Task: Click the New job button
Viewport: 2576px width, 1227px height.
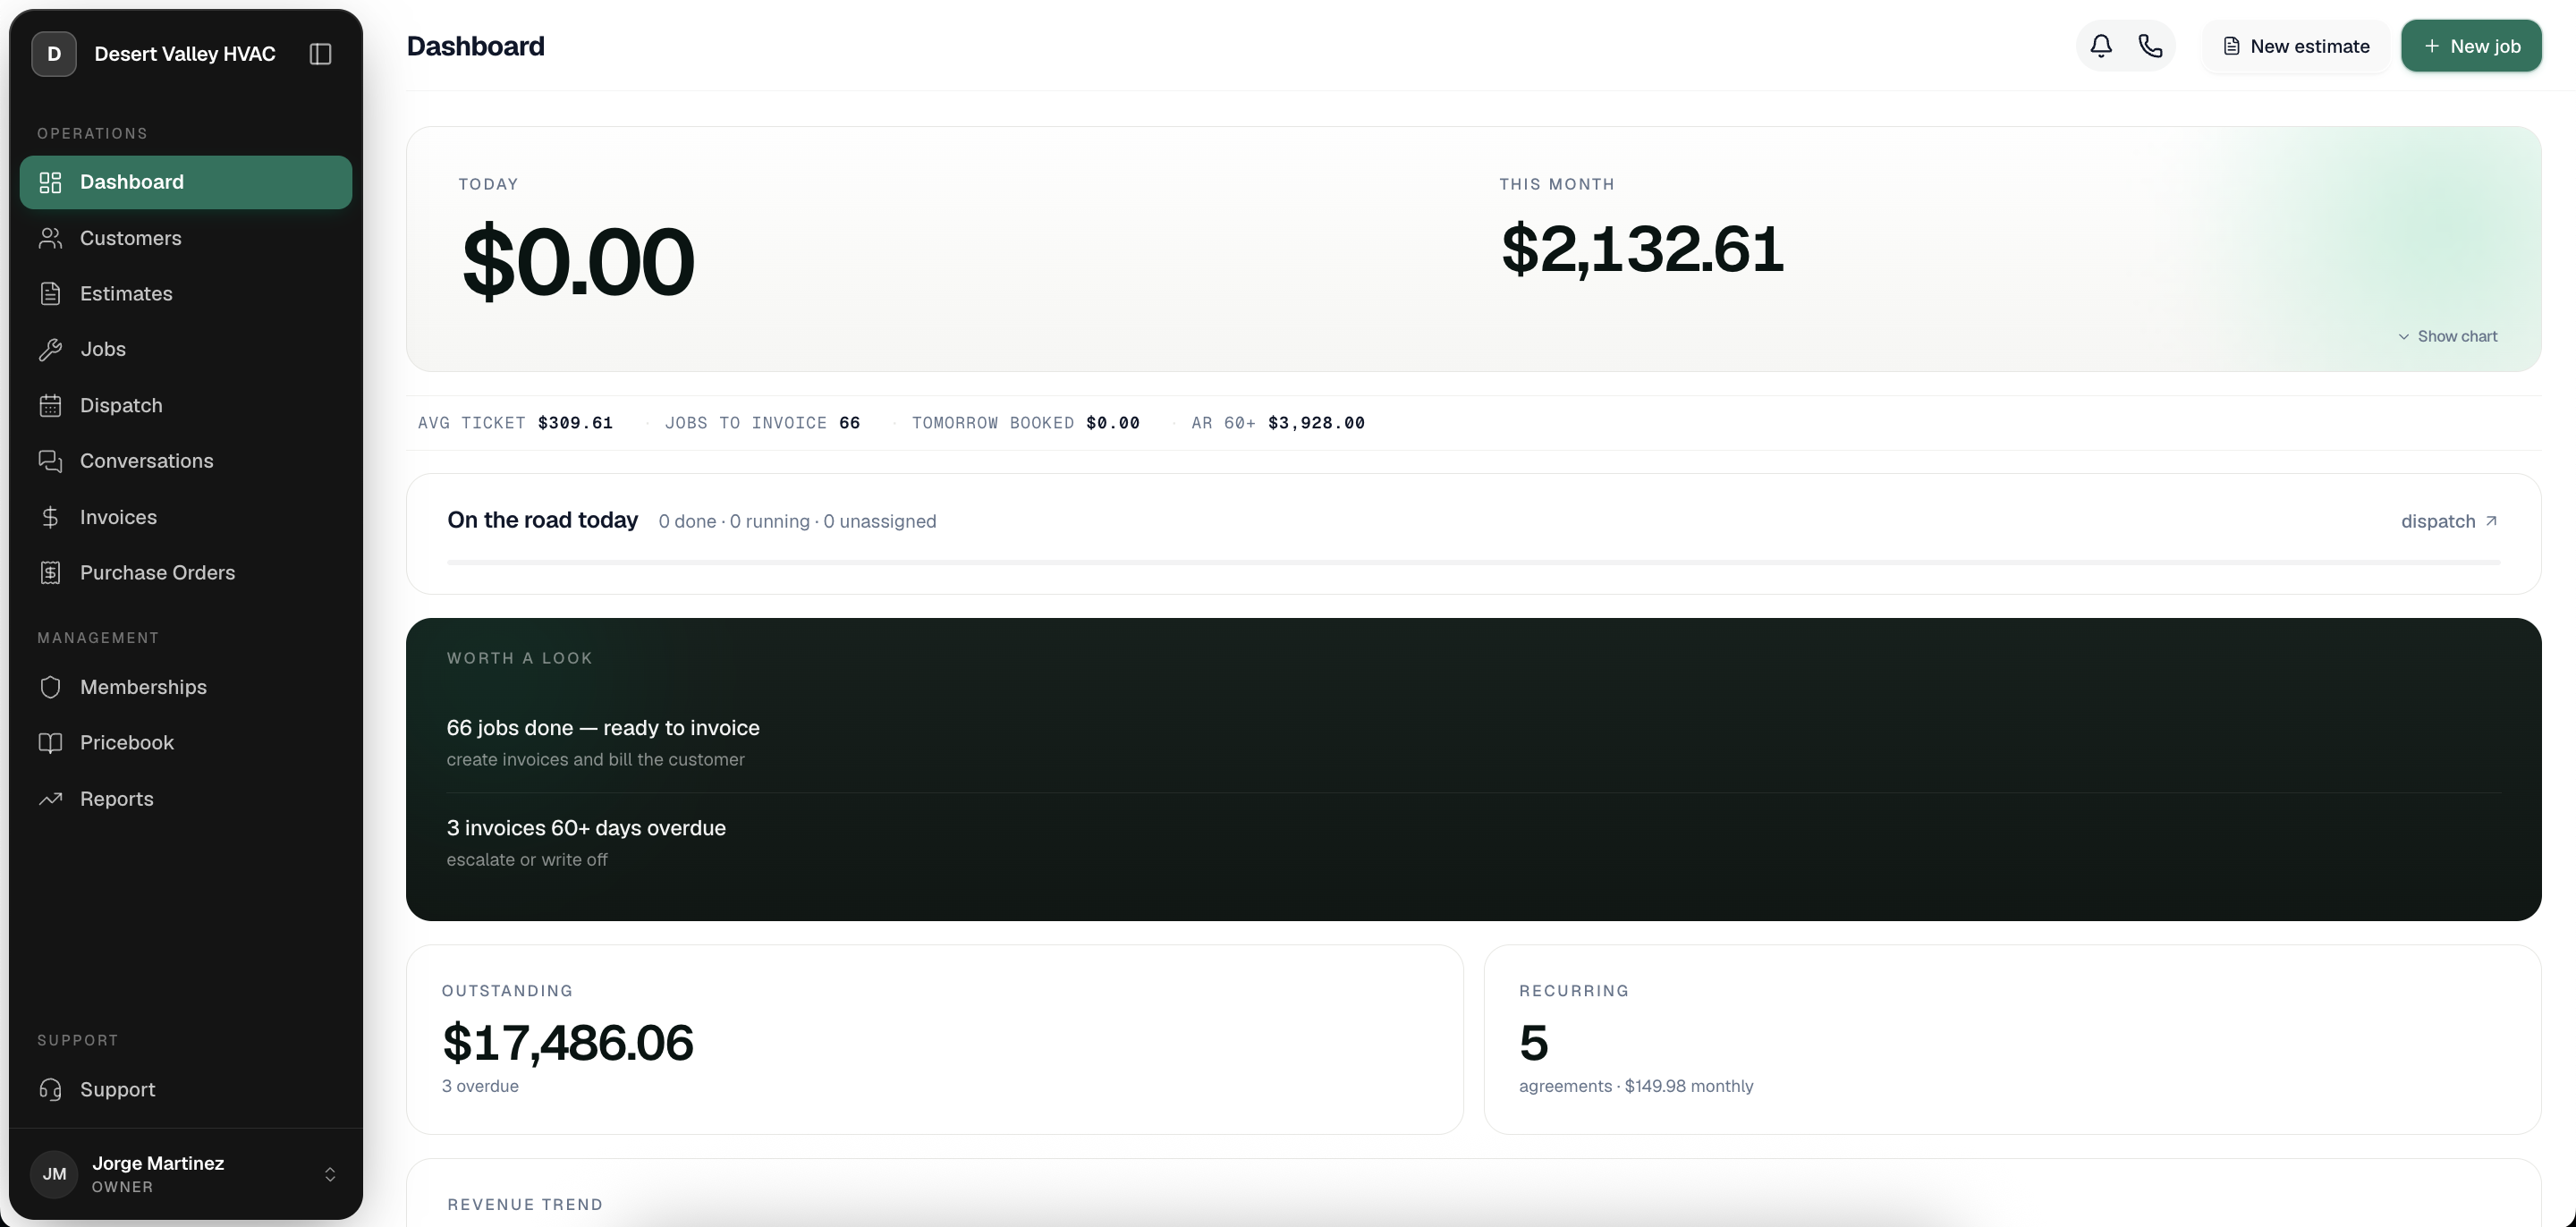Action: 2471,46
